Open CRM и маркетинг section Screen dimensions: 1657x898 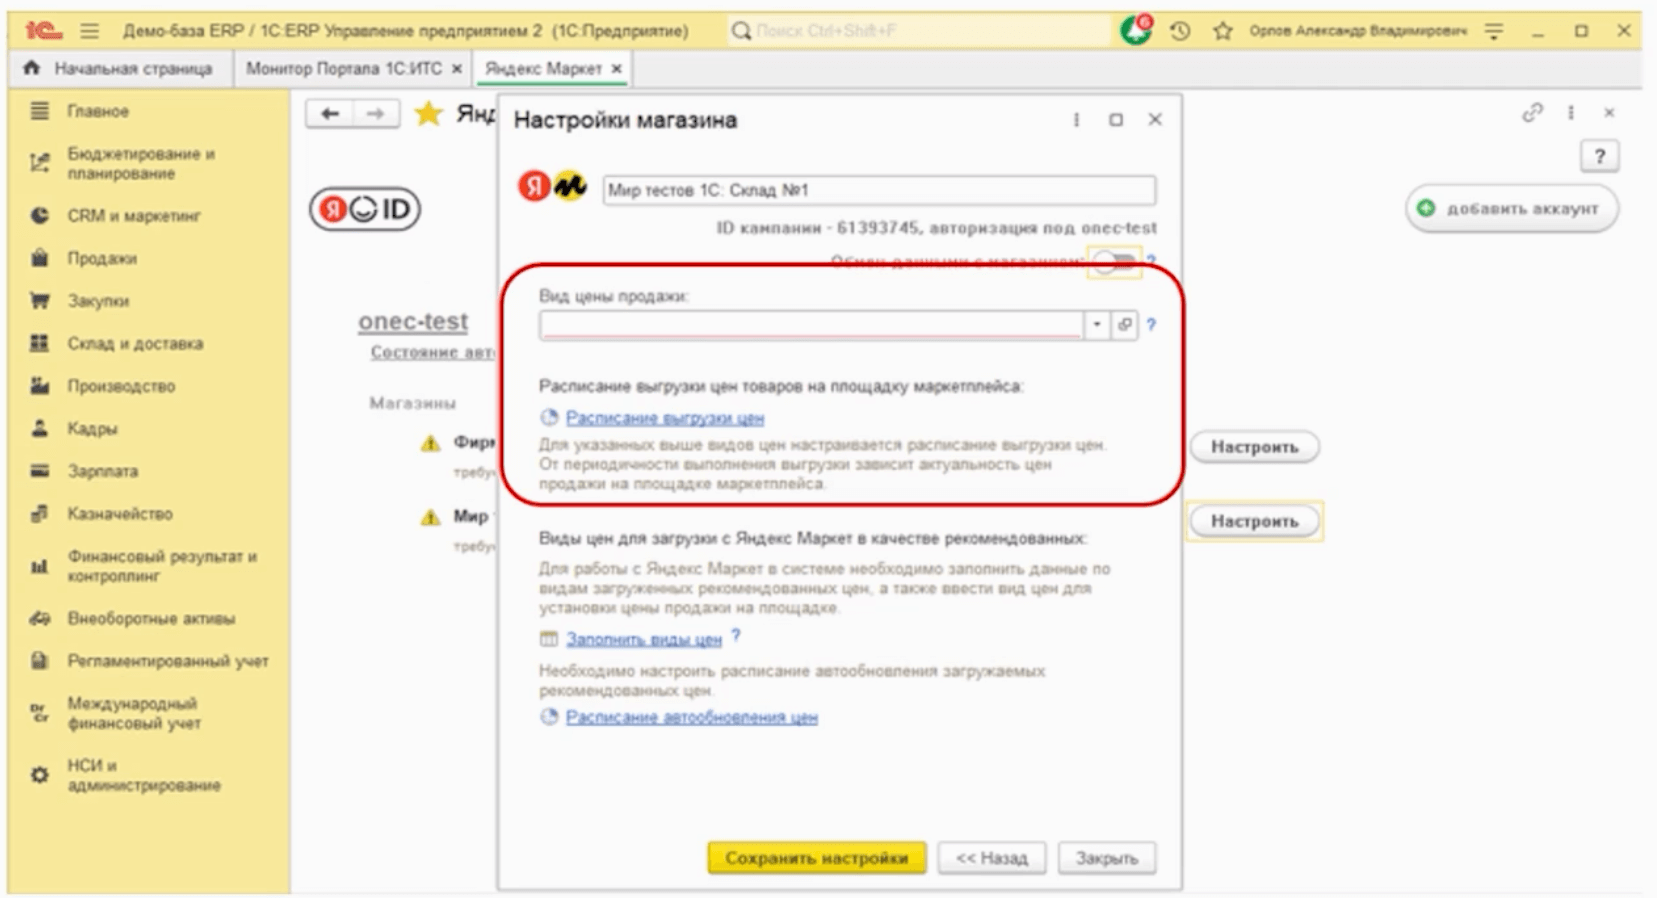coord(134,215)
